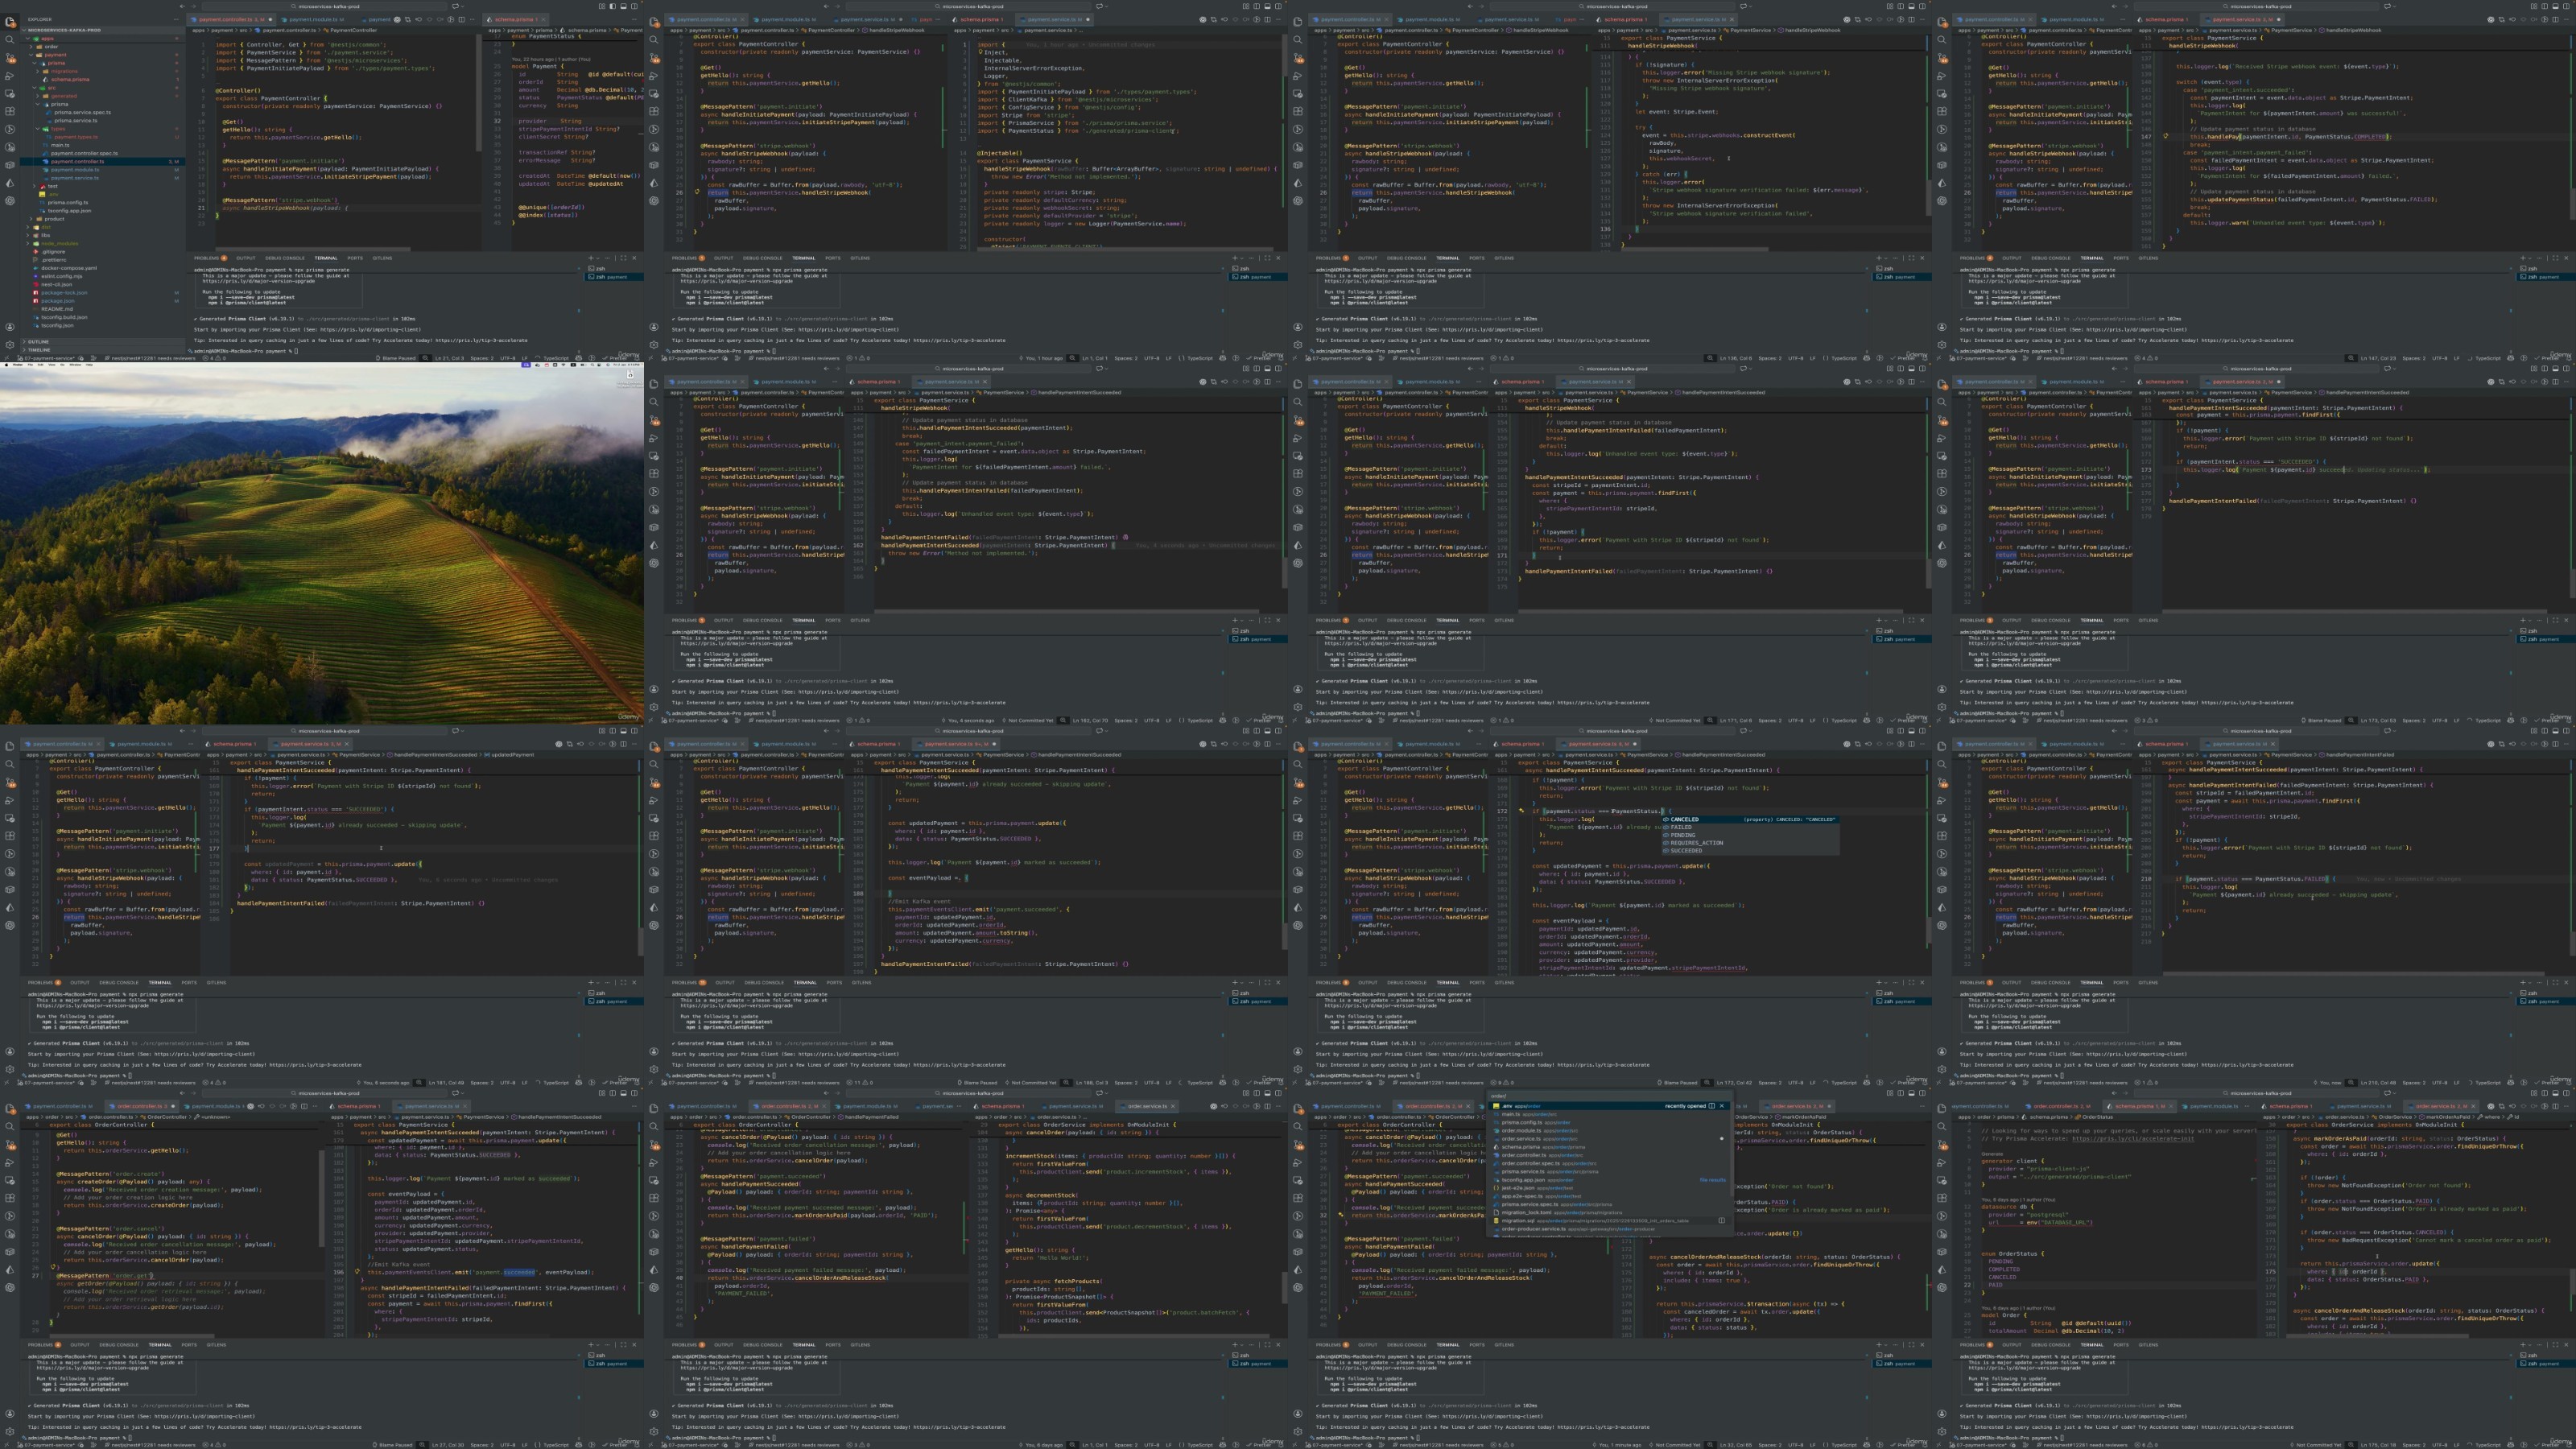
Task: Open Accounts icon in Explorer window's activity bar
Action: tap(10, 327)
